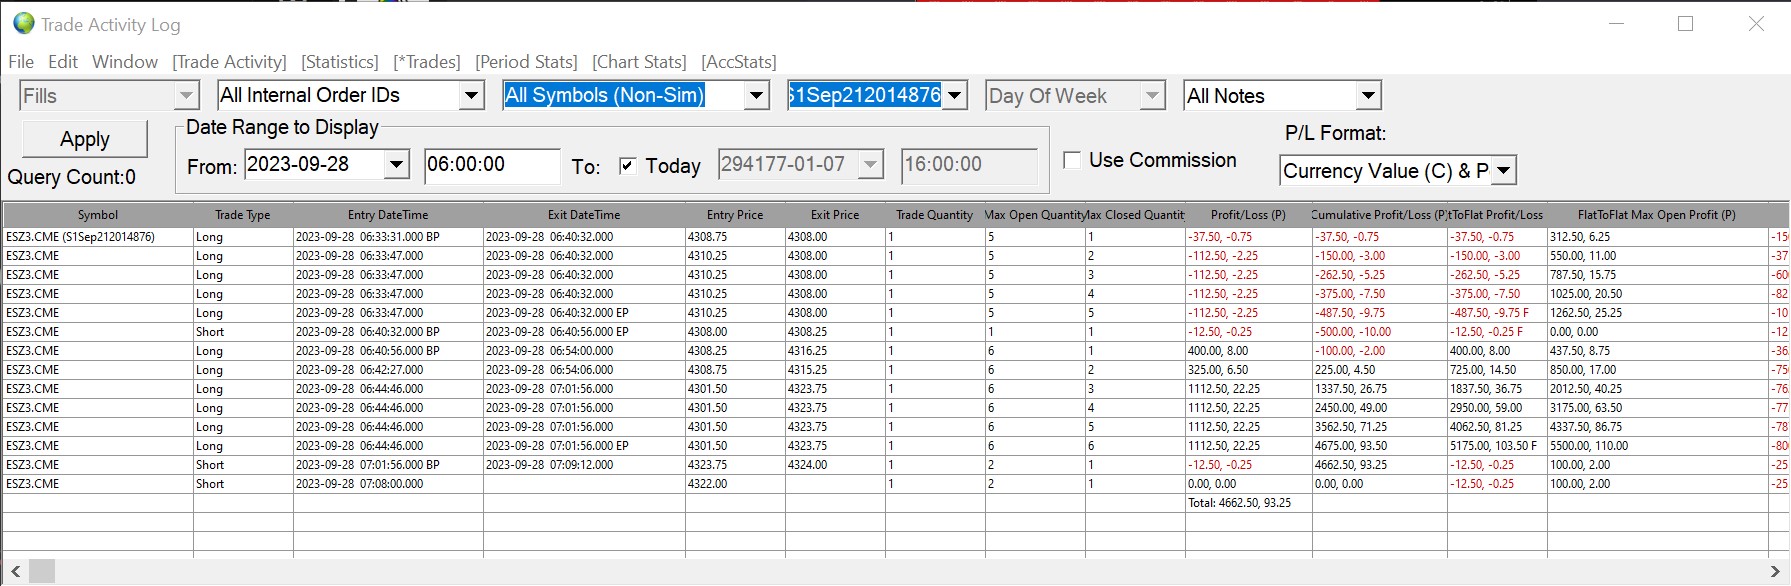This screenshot has width=1791, height=586.
Task: Enable the Use Commission checkbox
Action: click(x=1072, y=160)
